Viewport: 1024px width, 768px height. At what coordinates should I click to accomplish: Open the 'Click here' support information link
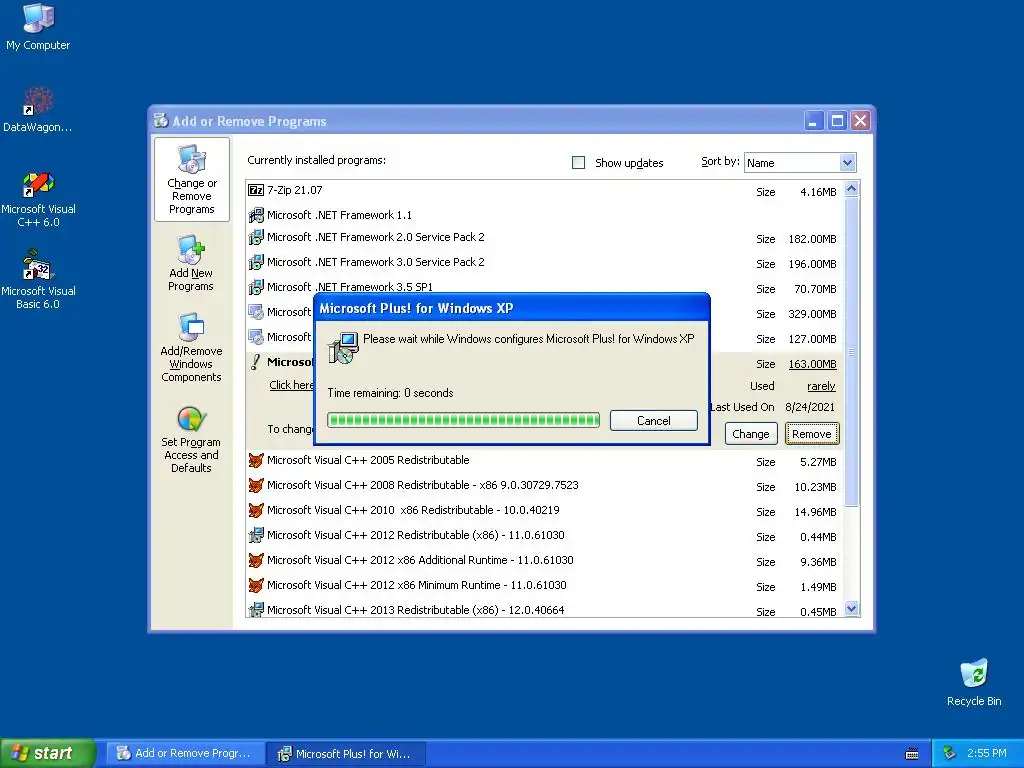pyautogui.click(x=291, y=385)
